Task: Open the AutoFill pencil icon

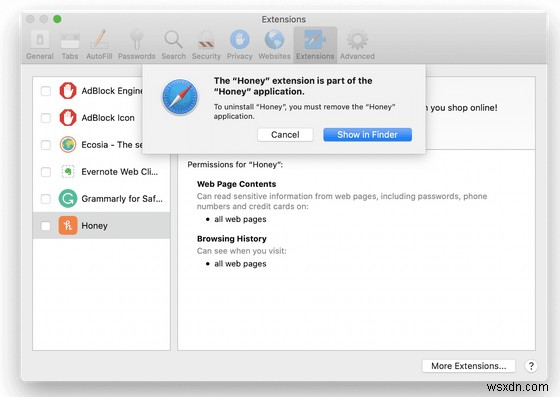Action: 99,39
